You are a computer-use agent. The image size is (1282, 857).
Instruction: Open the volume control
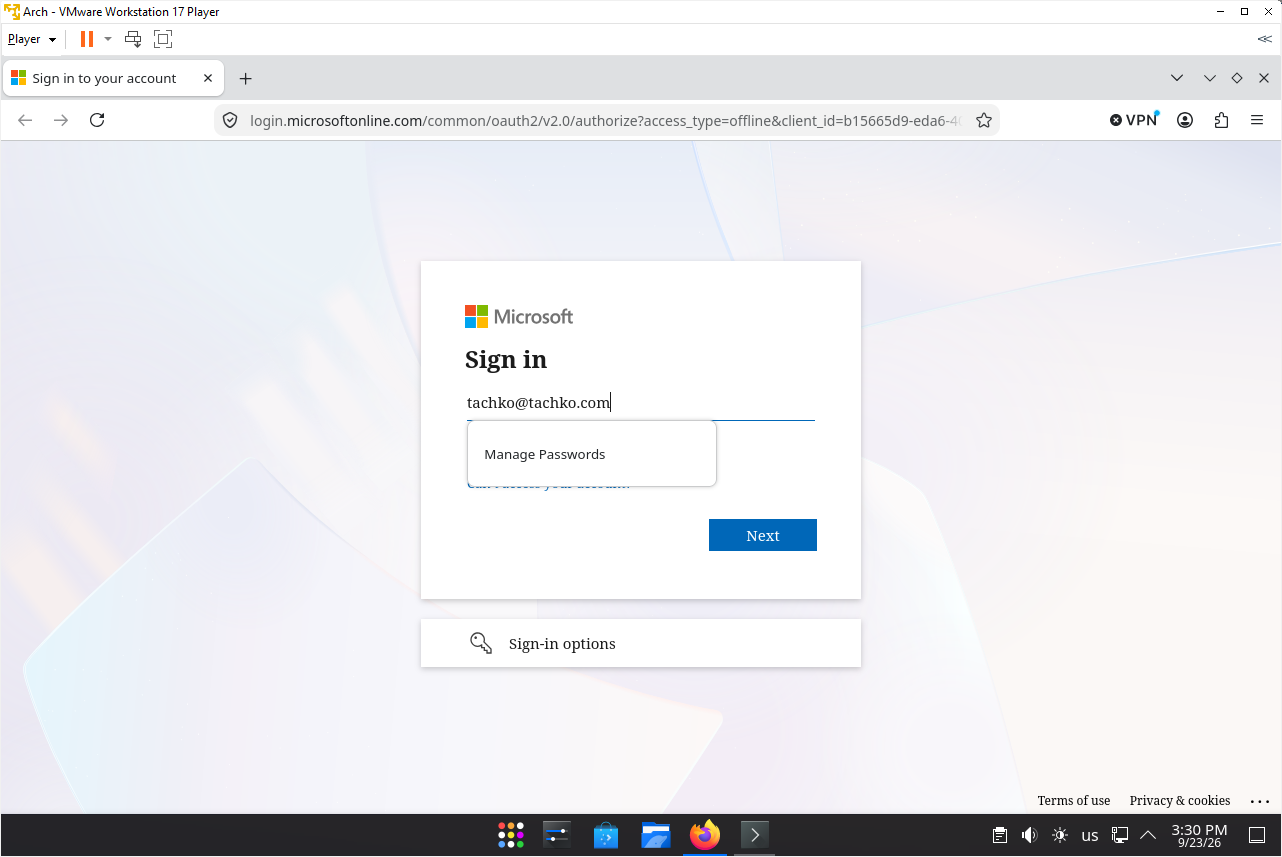pos(1029,835)
